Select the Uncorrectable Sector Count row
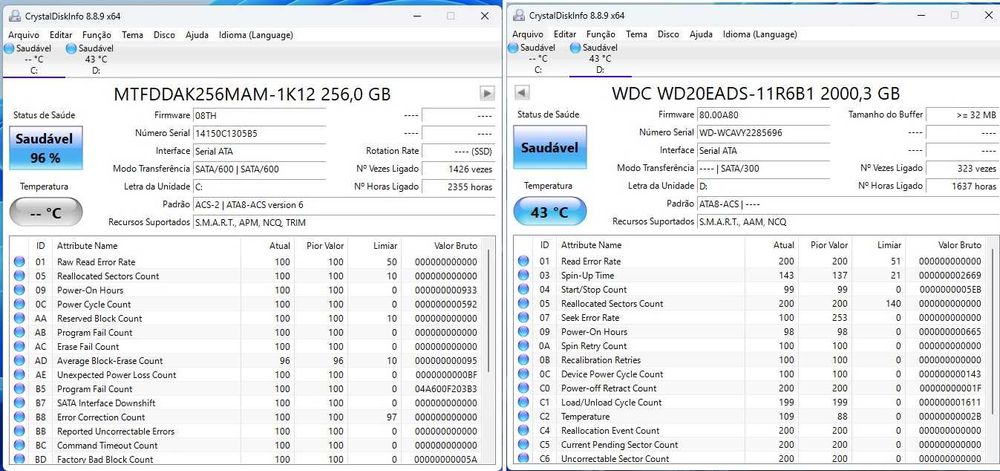Image resolution: width=1000 pixels, height=471 pixels. (x=750, y=458)
